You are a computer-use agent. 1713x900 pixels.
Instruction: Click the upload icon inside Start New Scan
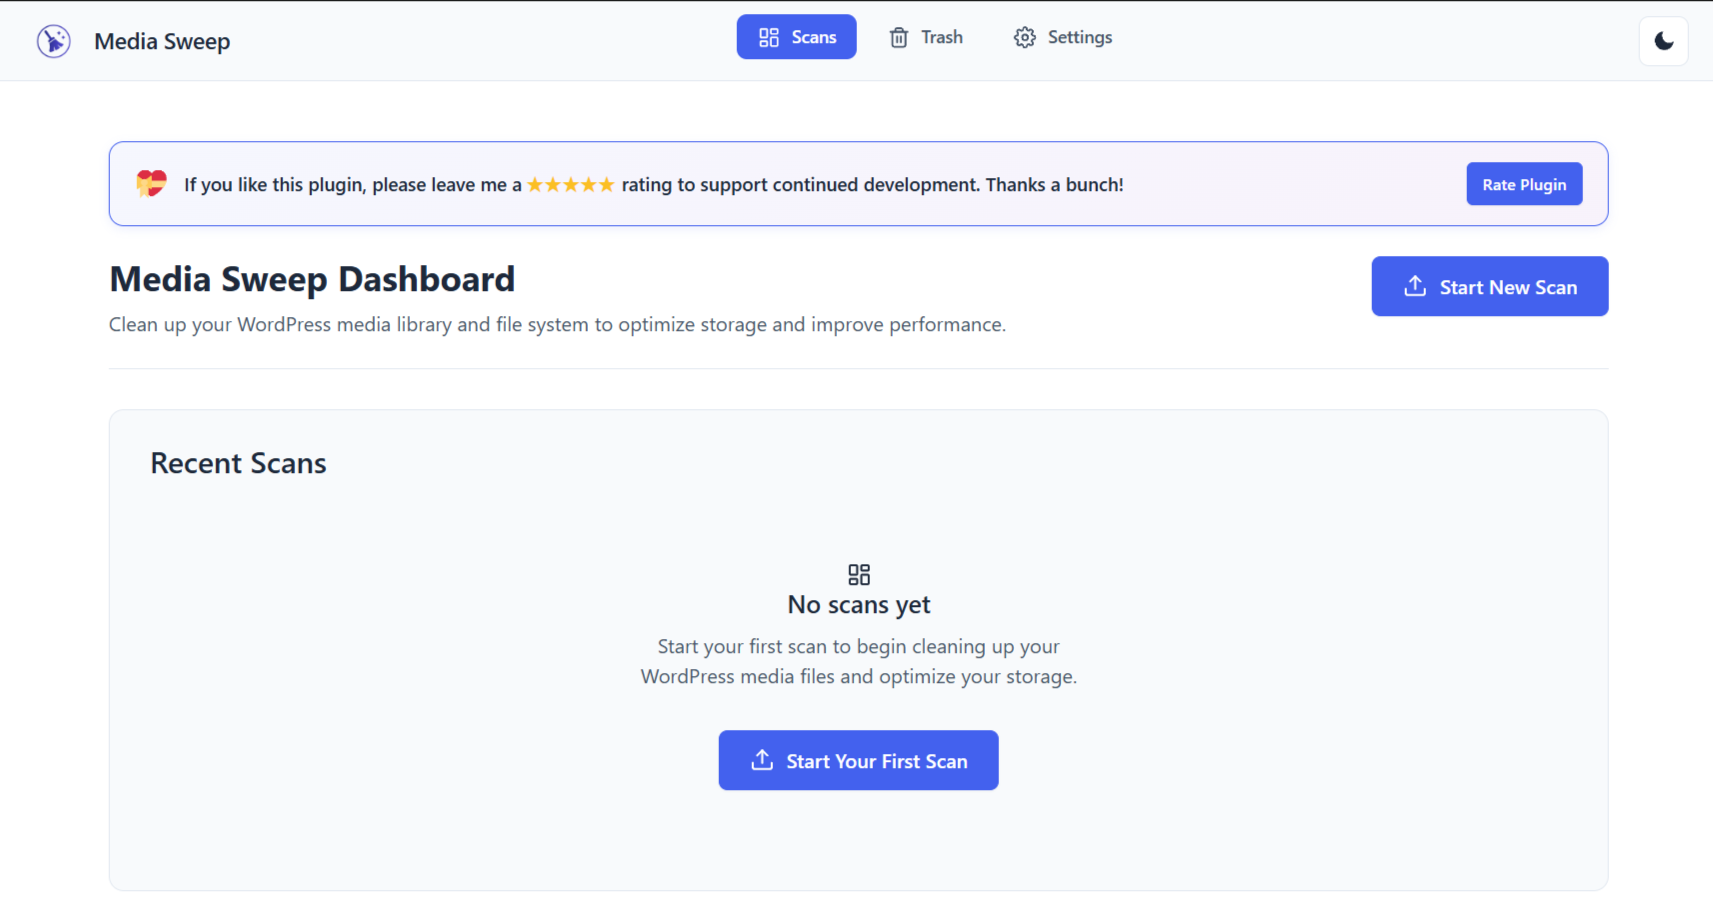tap(1415, 286)
